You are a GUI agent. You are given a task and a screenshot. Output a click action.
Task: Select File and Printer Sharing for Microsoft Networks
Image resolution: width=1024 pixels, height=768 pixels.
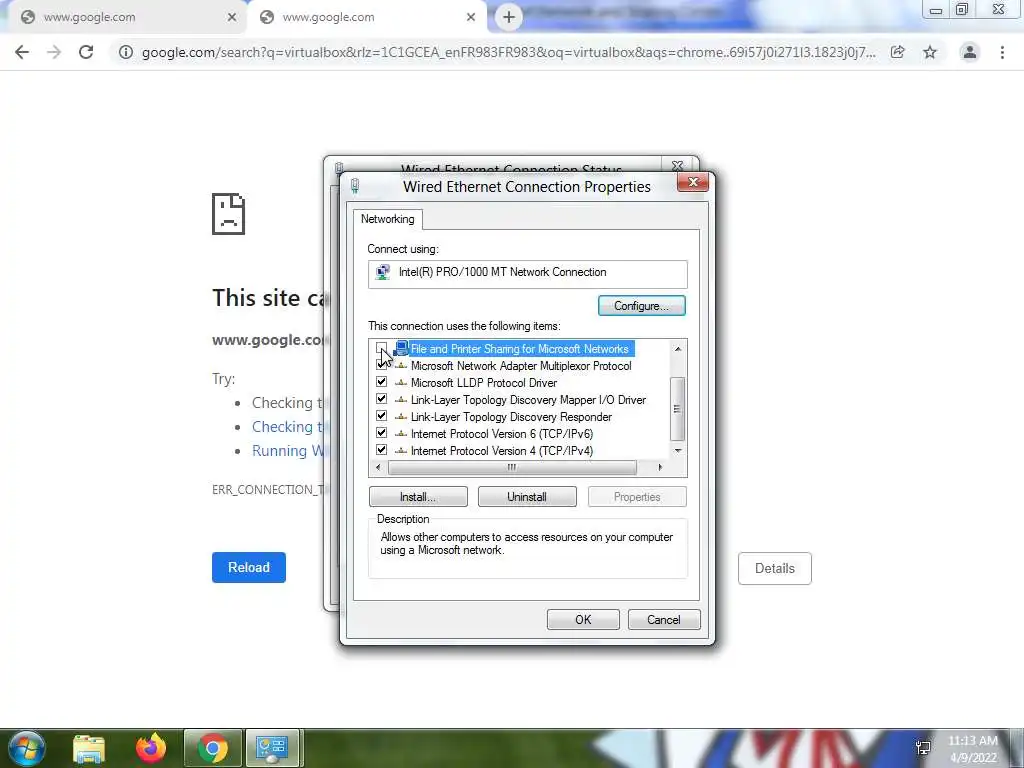(520, 349)
